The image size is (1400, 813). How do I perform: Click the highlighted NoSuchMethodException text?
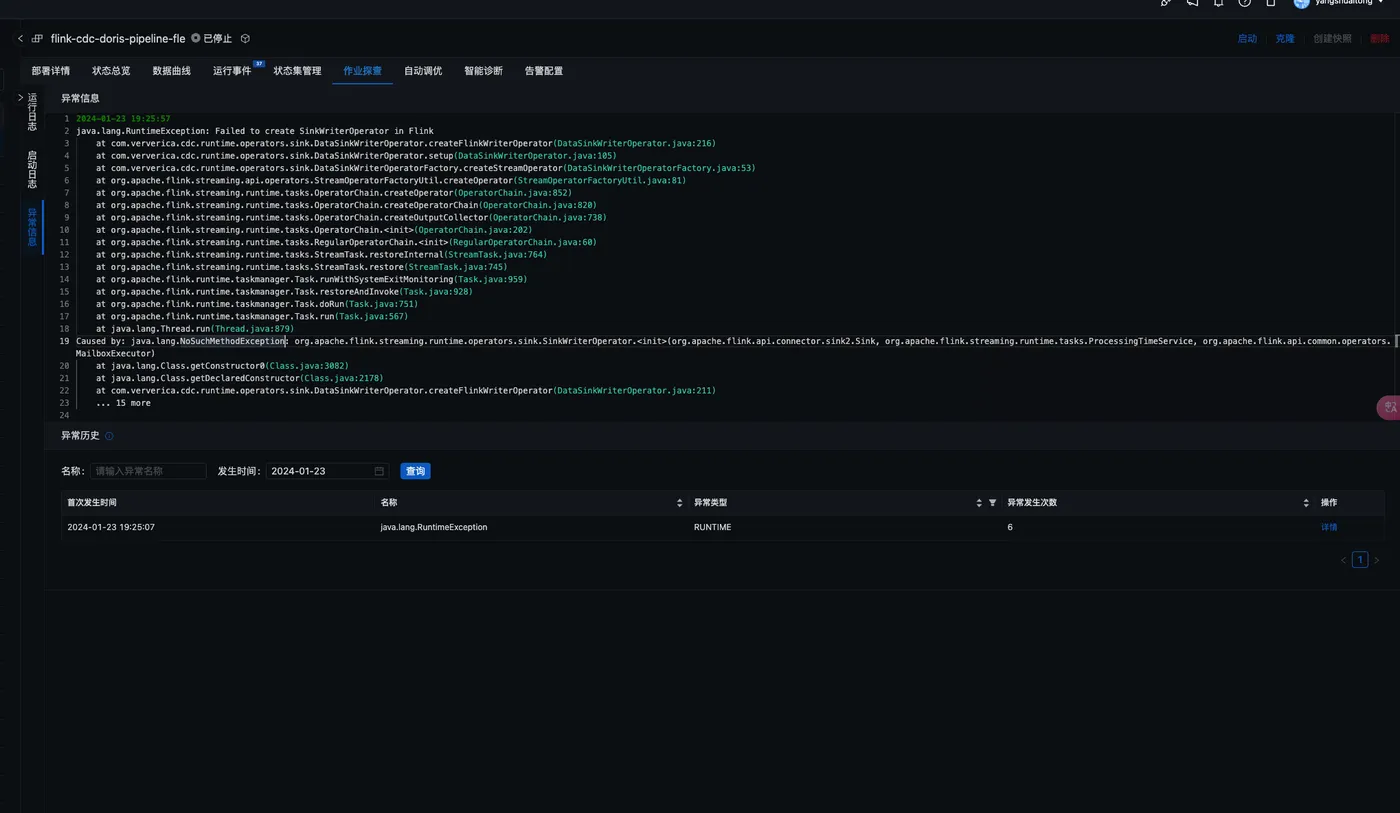[233, 341]
